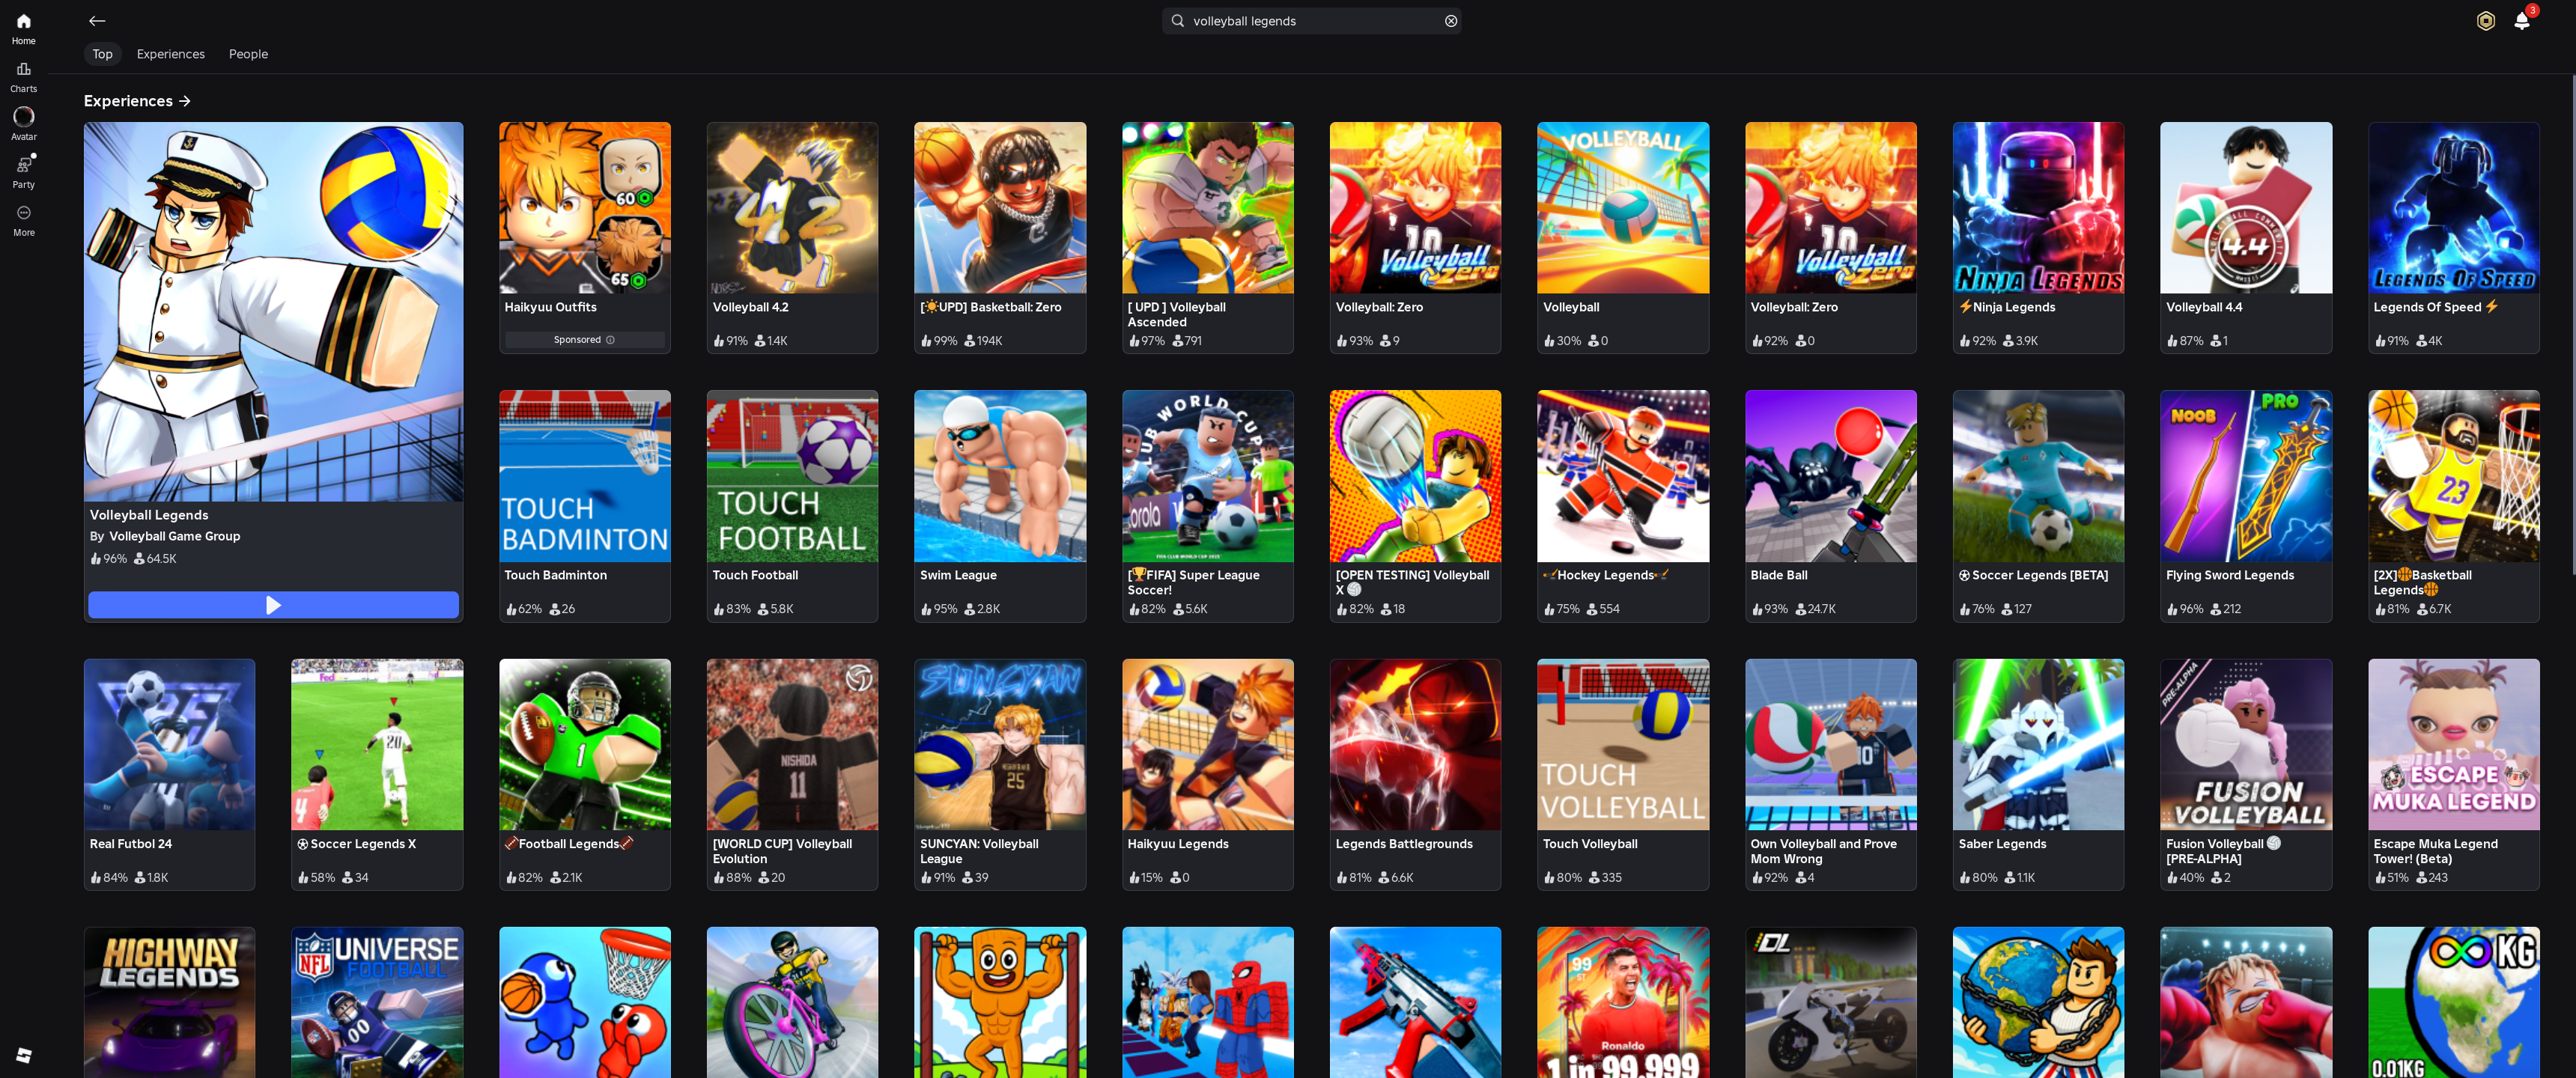Expand the Experiences section arrow

(x=185, y=101)
